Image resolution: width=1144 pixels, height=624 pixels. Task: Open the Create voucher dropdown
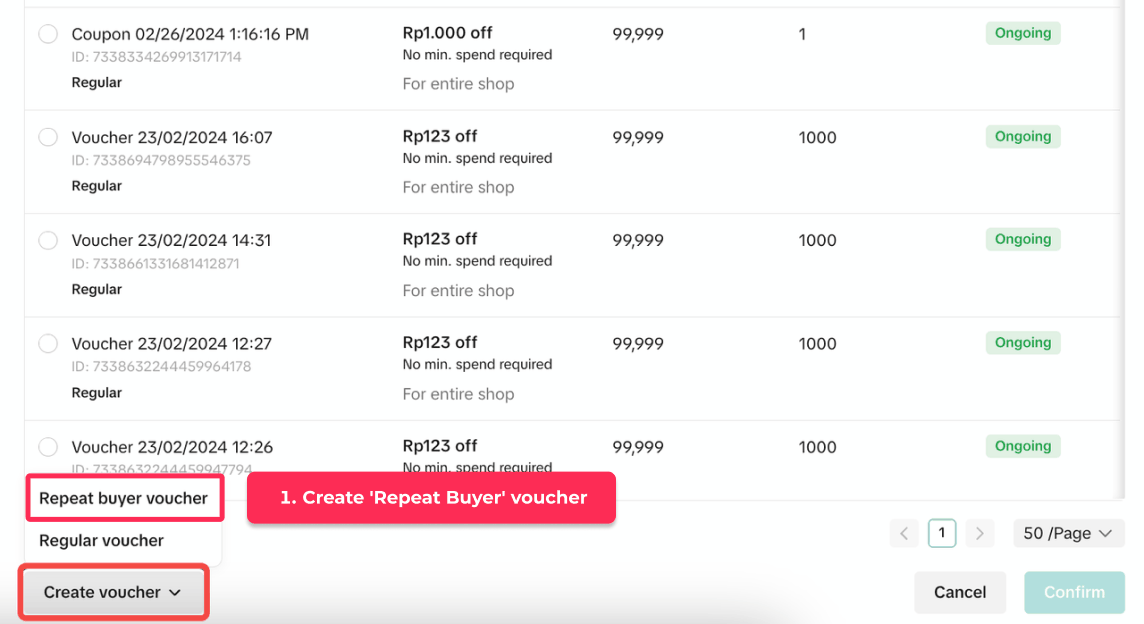pos(113,592)
